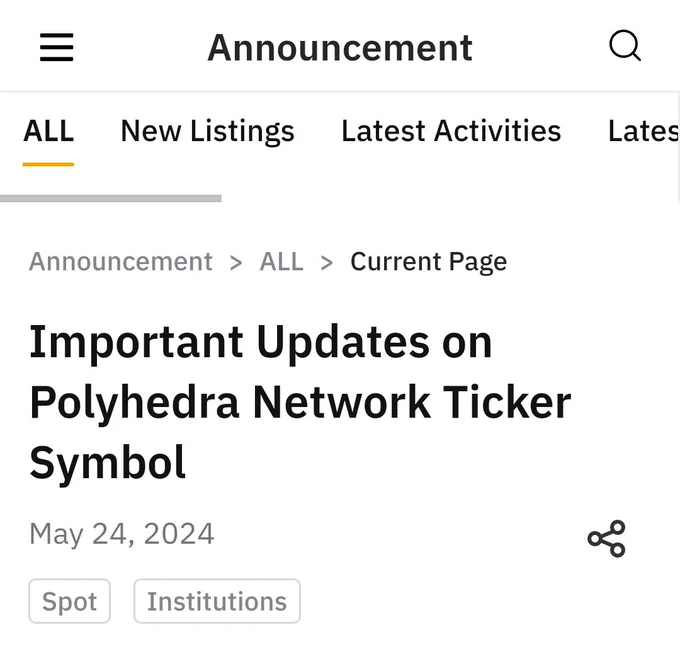Click the Polyhedra Network Ticker Symbol headline
Viewport: 680px width, 659px height.
(x=300, y=401)
